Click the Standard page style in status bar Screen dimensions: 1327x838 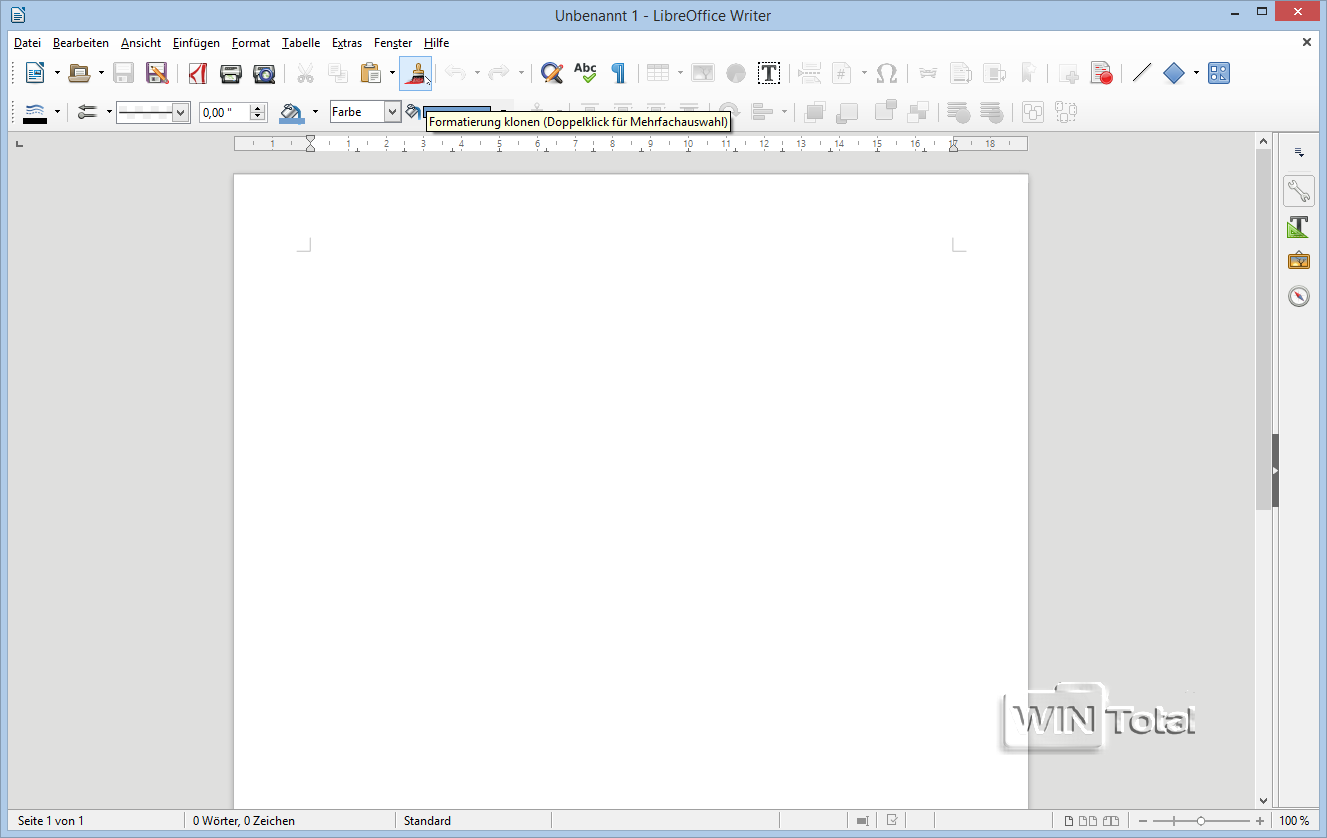click(427, 821)
